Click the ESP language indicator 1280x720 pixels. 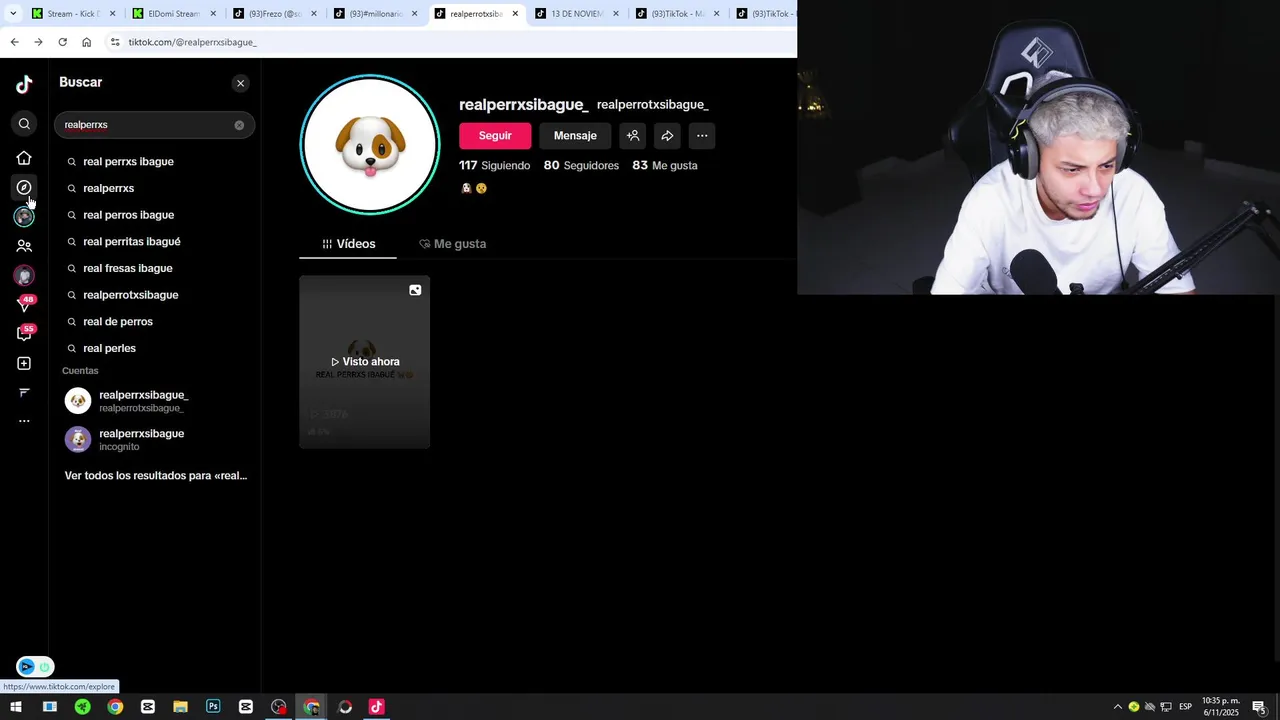click(1185, 707)
